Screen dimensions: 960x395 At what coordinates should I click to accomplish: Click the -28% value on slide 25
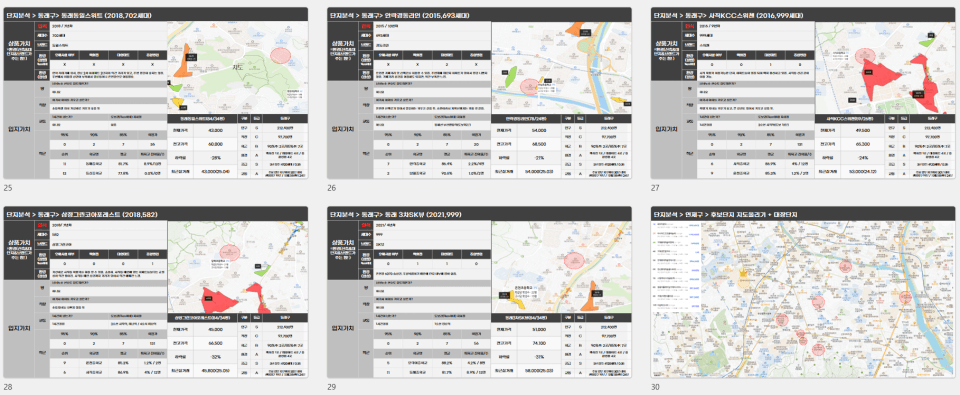(216, 159)
